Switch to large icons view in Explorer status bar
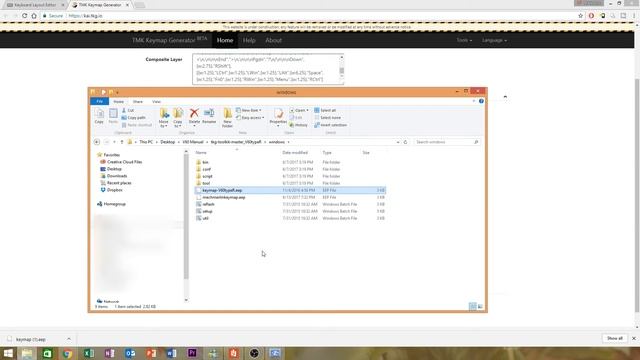This screenshot has height=360, width=640. [x=480, y=307]
